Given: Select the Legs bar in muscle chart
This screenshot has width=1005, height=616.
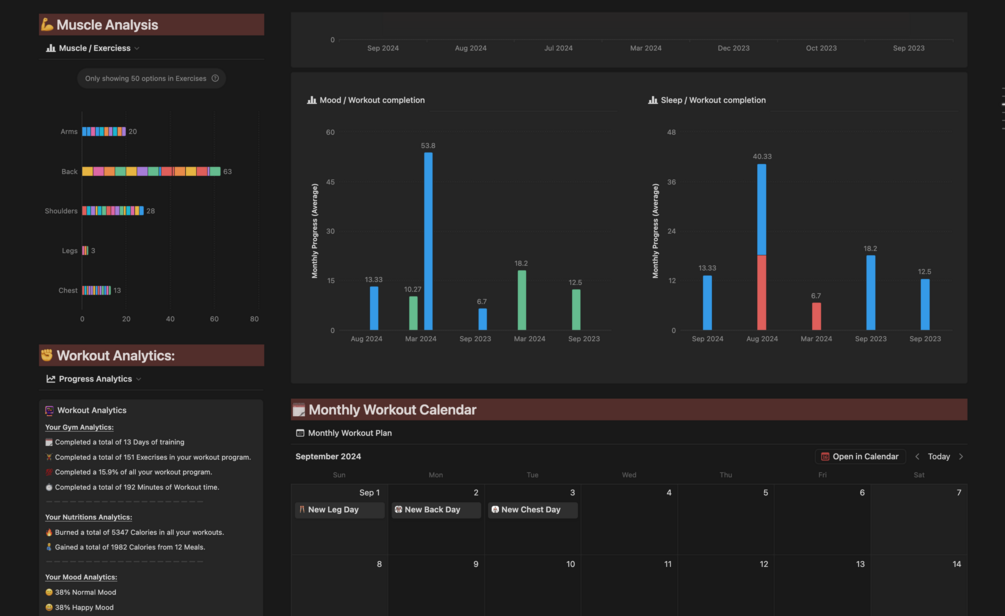Looking at the screenshot, I should point(85,251).
